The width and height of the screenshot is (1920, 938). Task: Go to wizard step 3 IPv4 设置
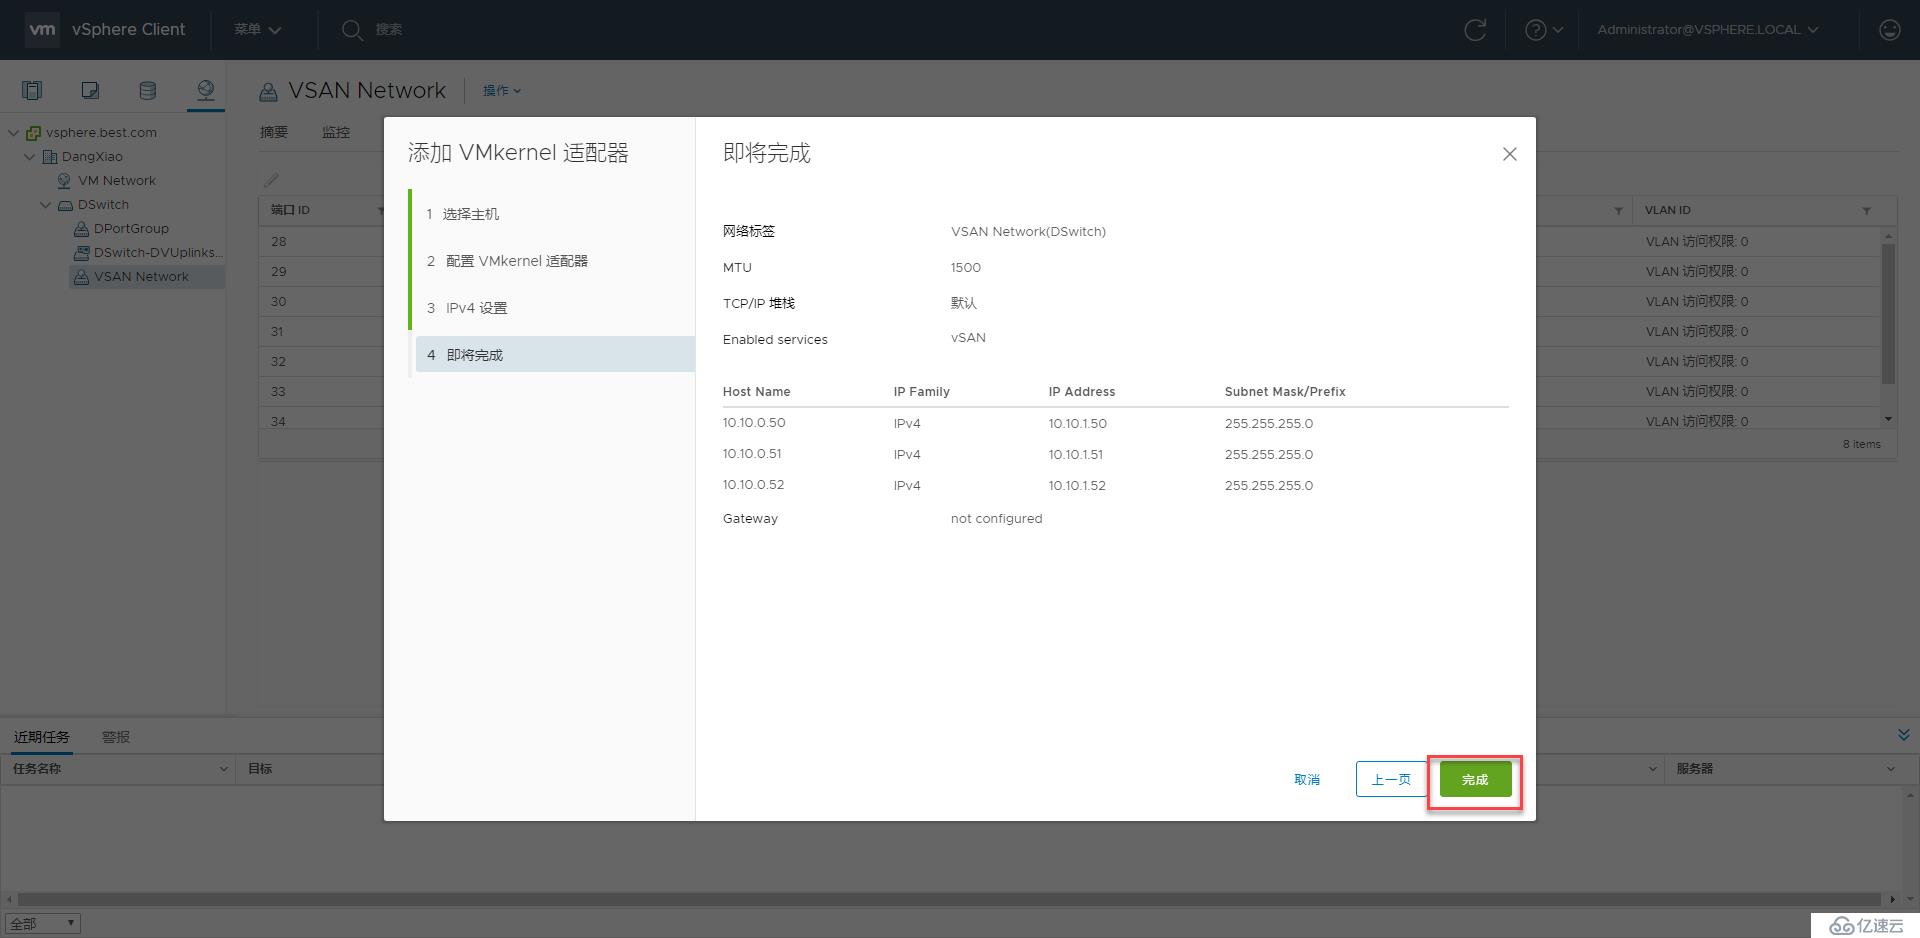coord(553,308)
